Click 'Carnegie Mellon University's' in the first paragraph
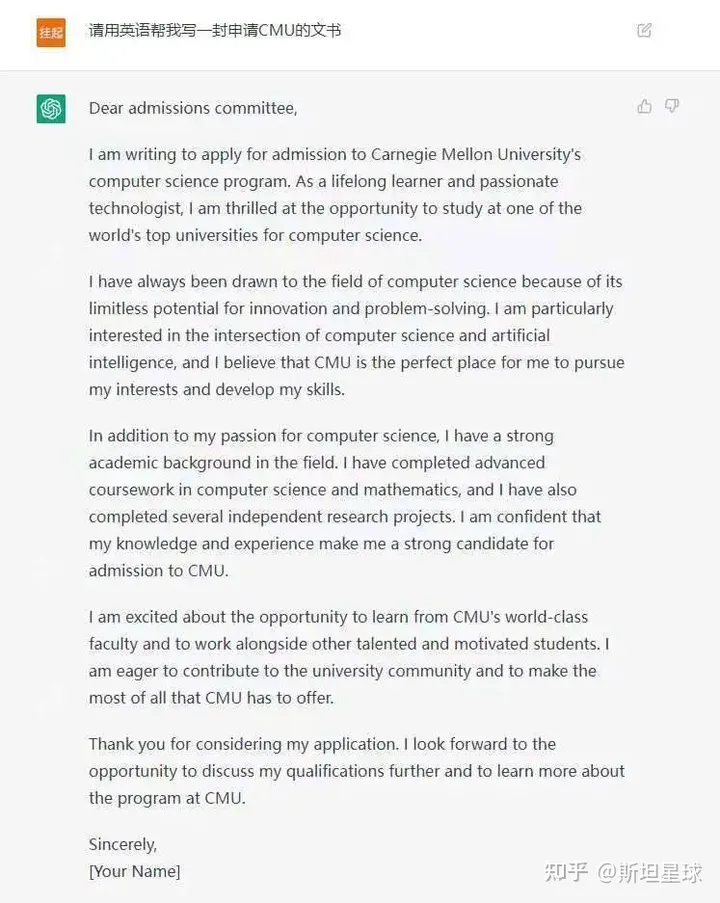Viewport: 720px width, 903px height. [476, 154]
